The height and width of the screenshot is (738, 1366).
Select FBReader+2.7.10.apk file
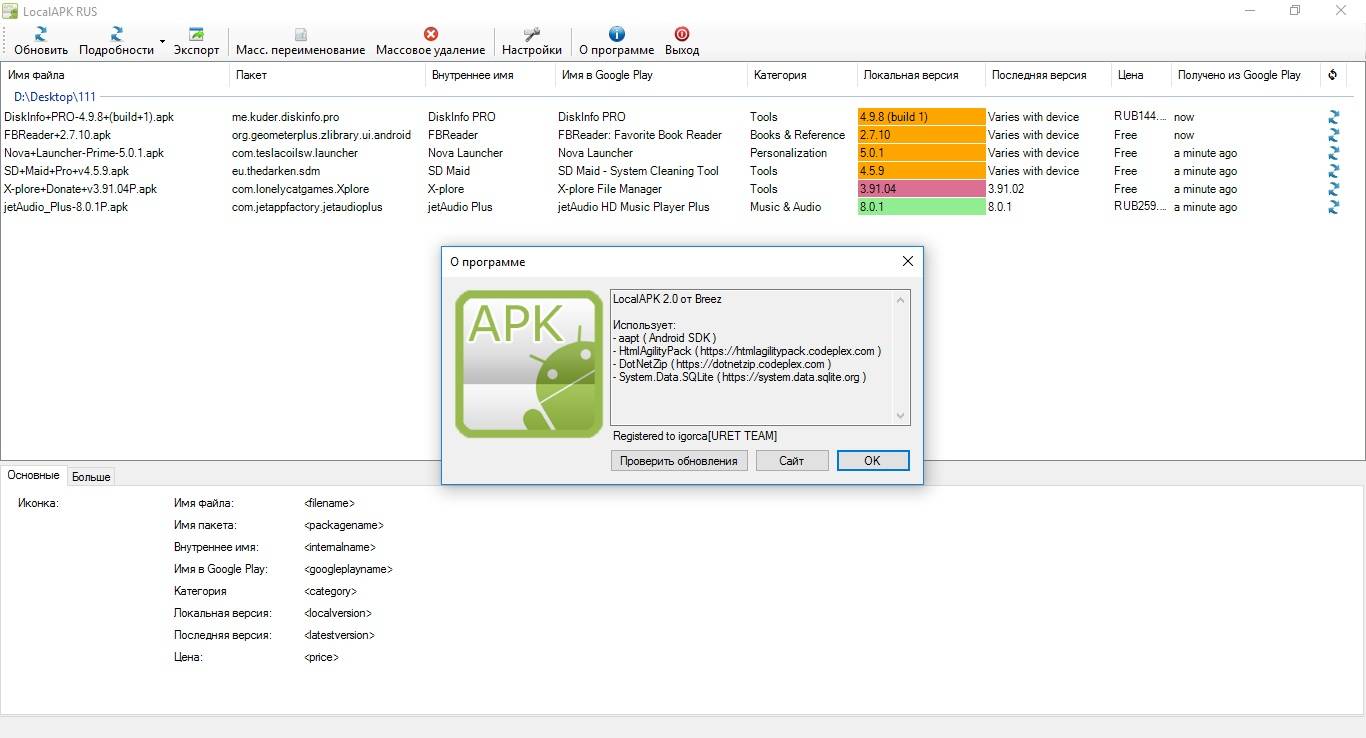point(58,135)
